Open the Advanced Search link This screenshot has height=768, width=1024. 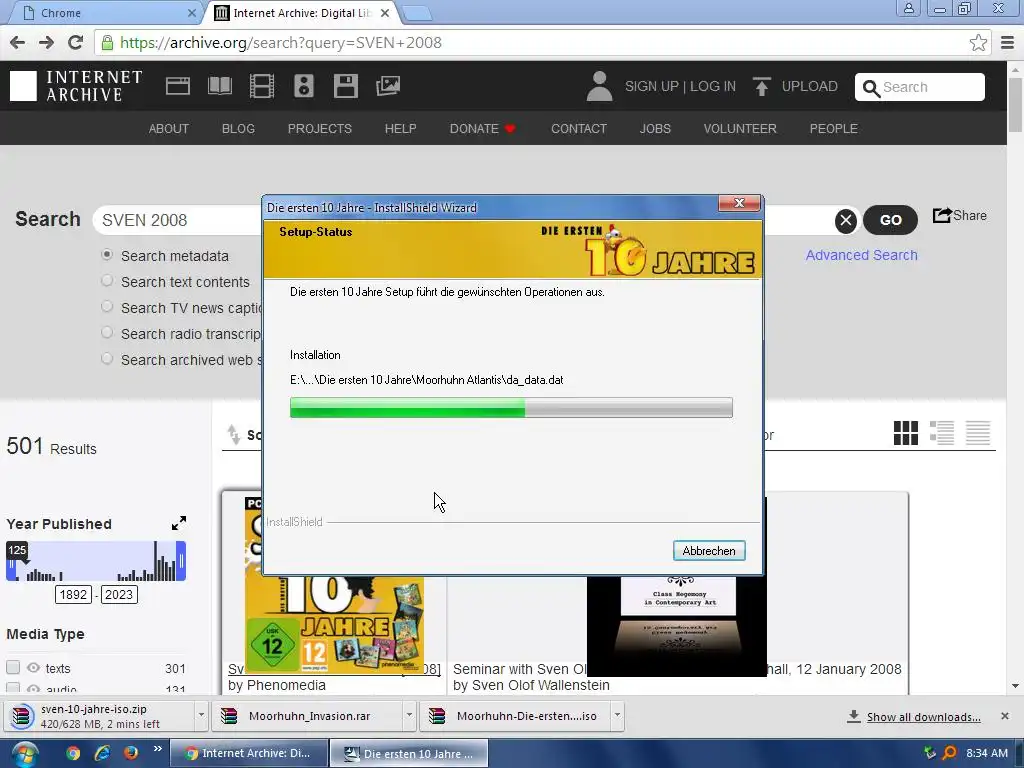coord(861,255)
